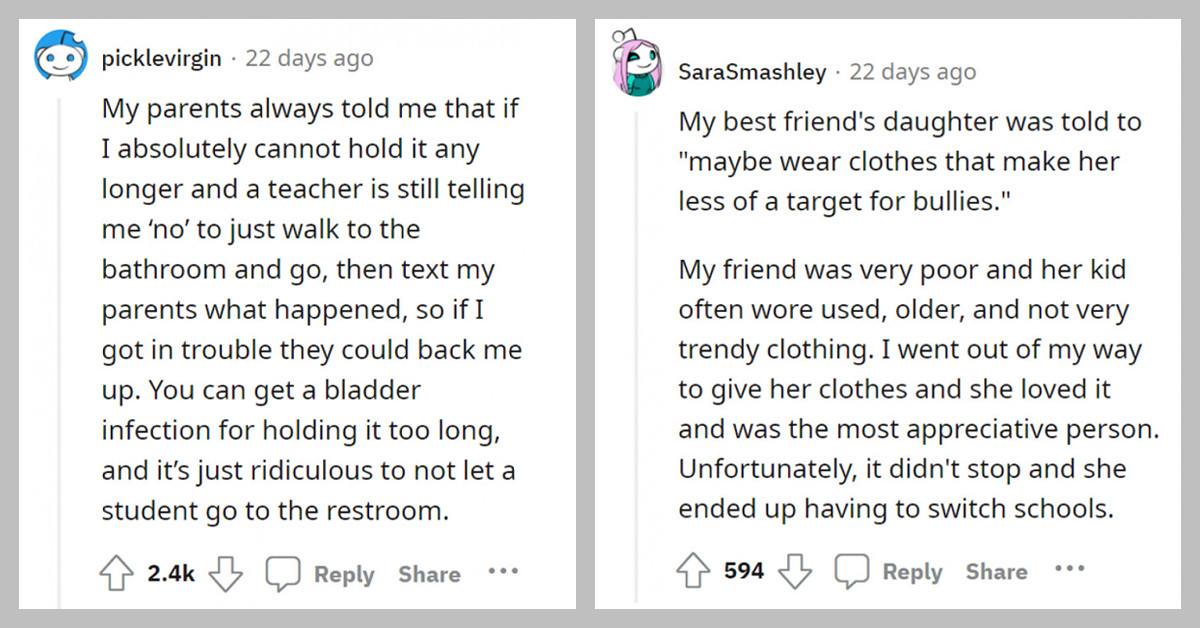Image resolution: width=1200 pixels, height=628 pixels.
Task: Upvote SaraSmashley's comment
Action: tap(694, 571)
